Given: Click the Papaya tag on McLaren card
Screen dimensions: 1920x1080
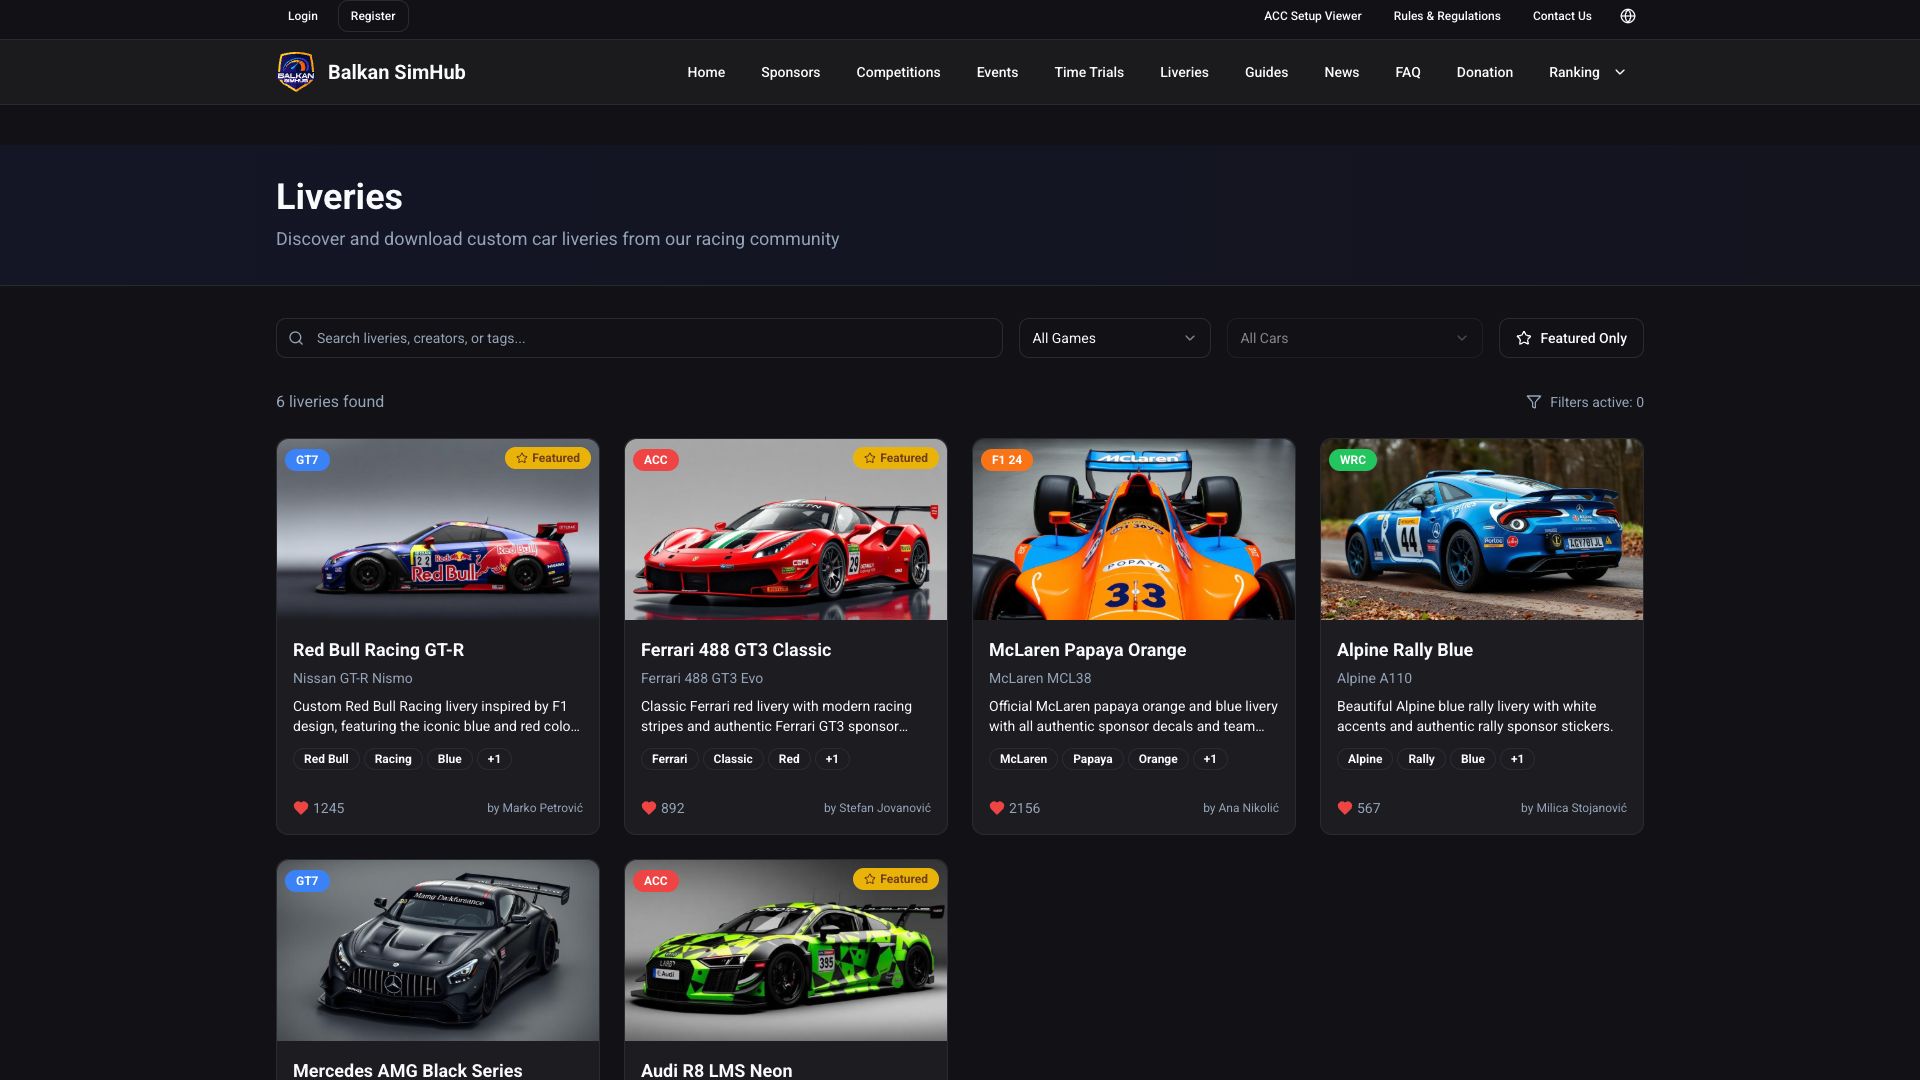Looking at the screenshot, I should click(x=1092, y=759).
